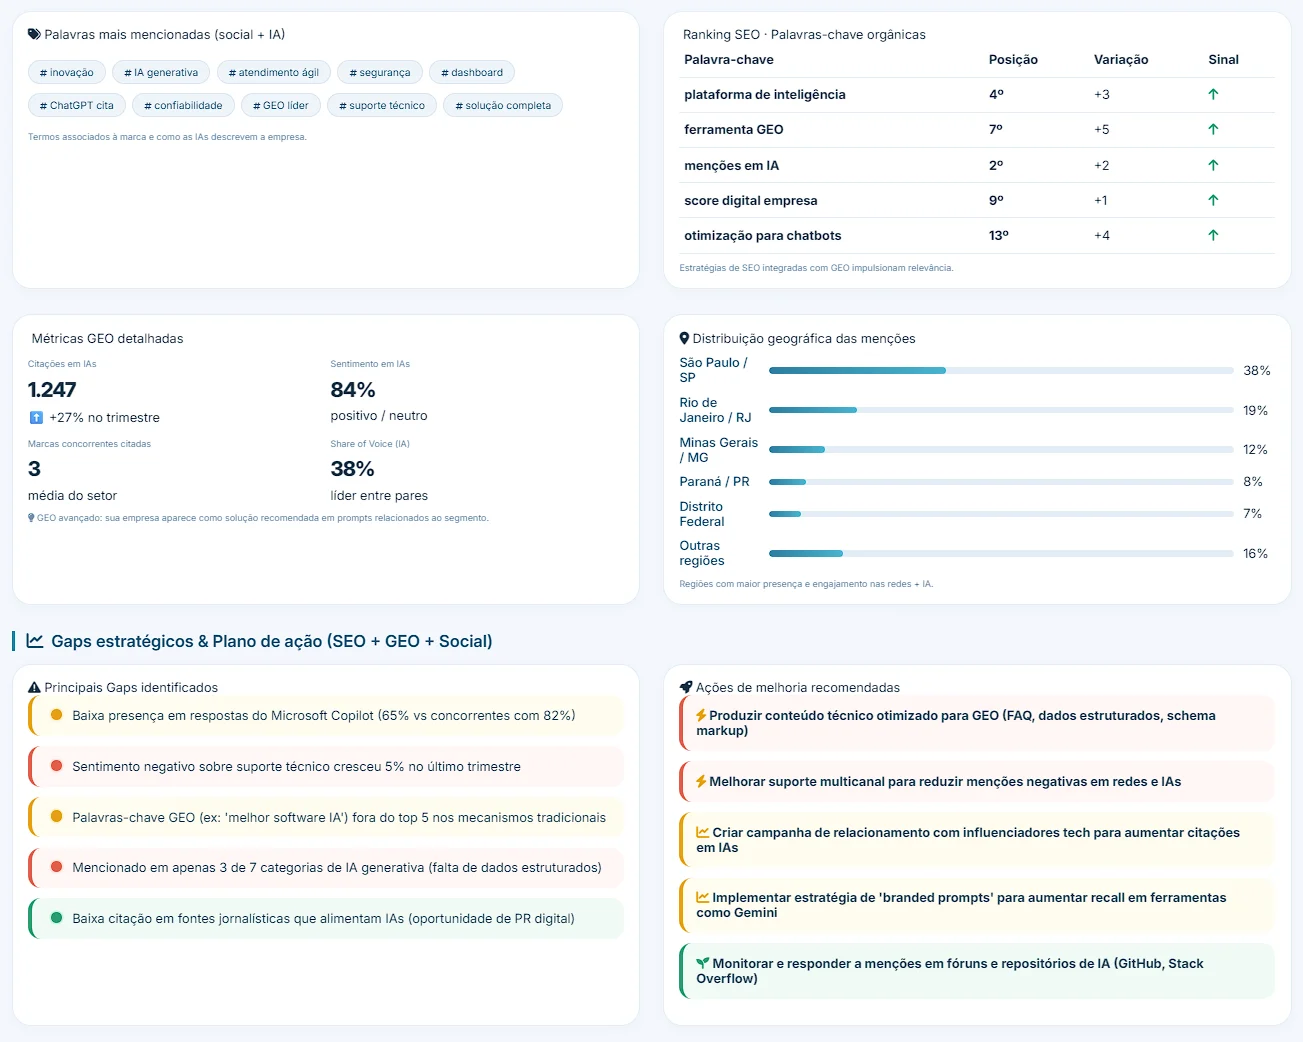Click the Variação column header
Screen dimensions: 1303x1042
tap(1121, 60)
